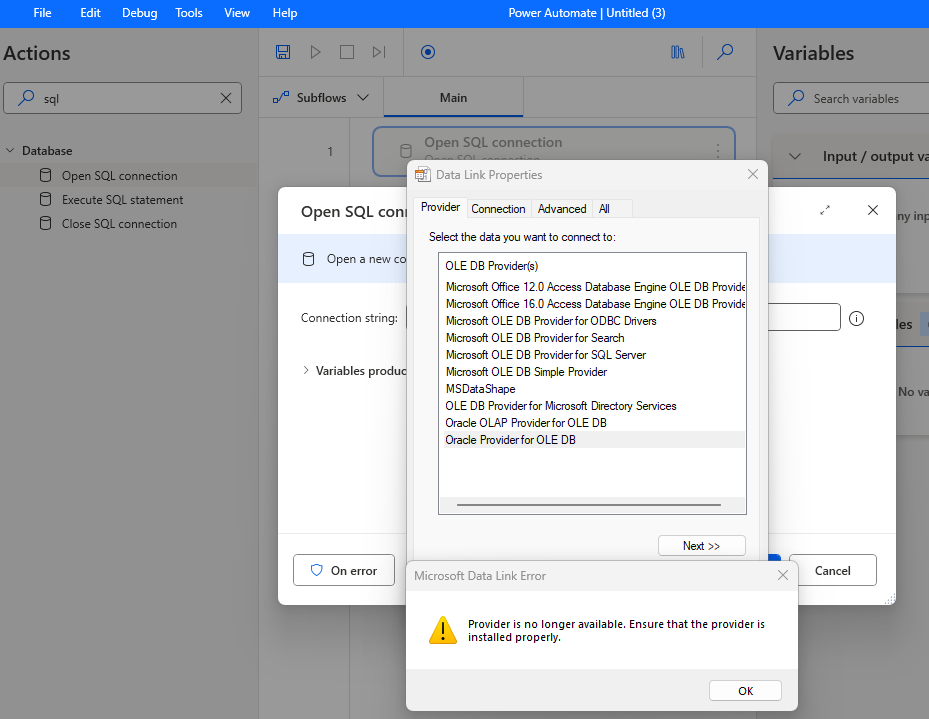Click the Actions search field
929x719 pixels.
click(122, 98)
